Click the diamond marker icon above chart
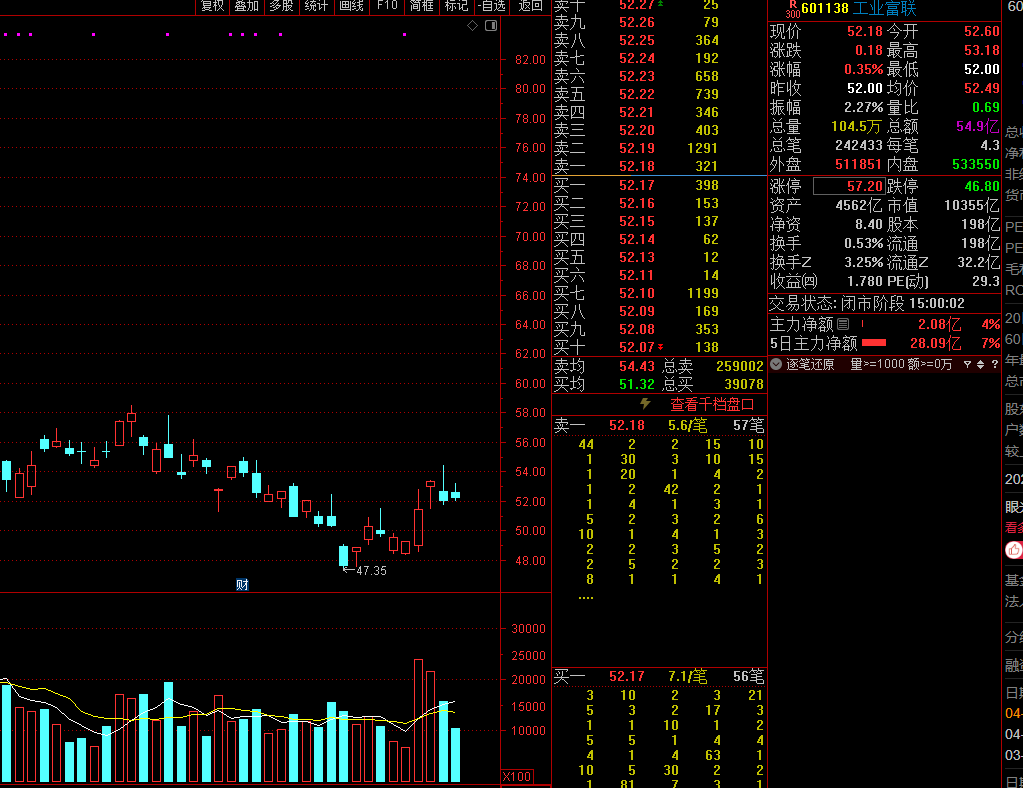1023x788 pixels. coord(472,25)
